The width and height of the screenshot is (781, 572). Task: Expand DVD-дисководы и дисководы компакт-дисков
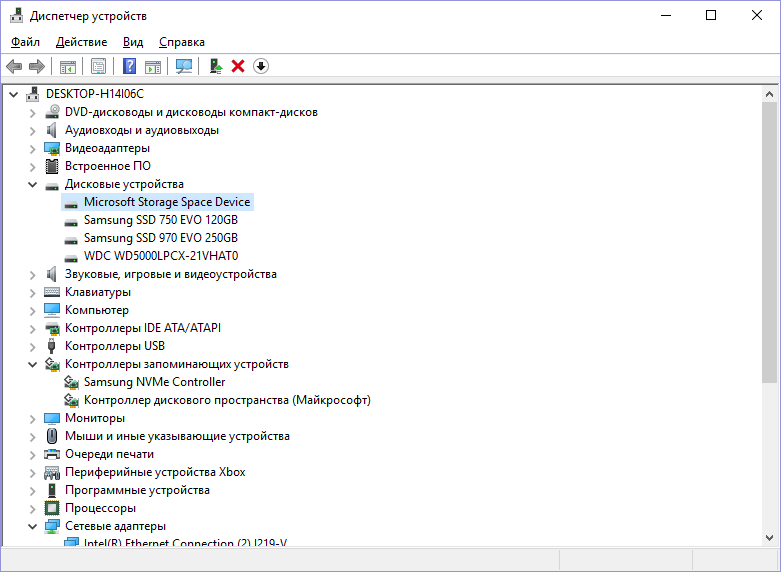click(x=32, y=113)
